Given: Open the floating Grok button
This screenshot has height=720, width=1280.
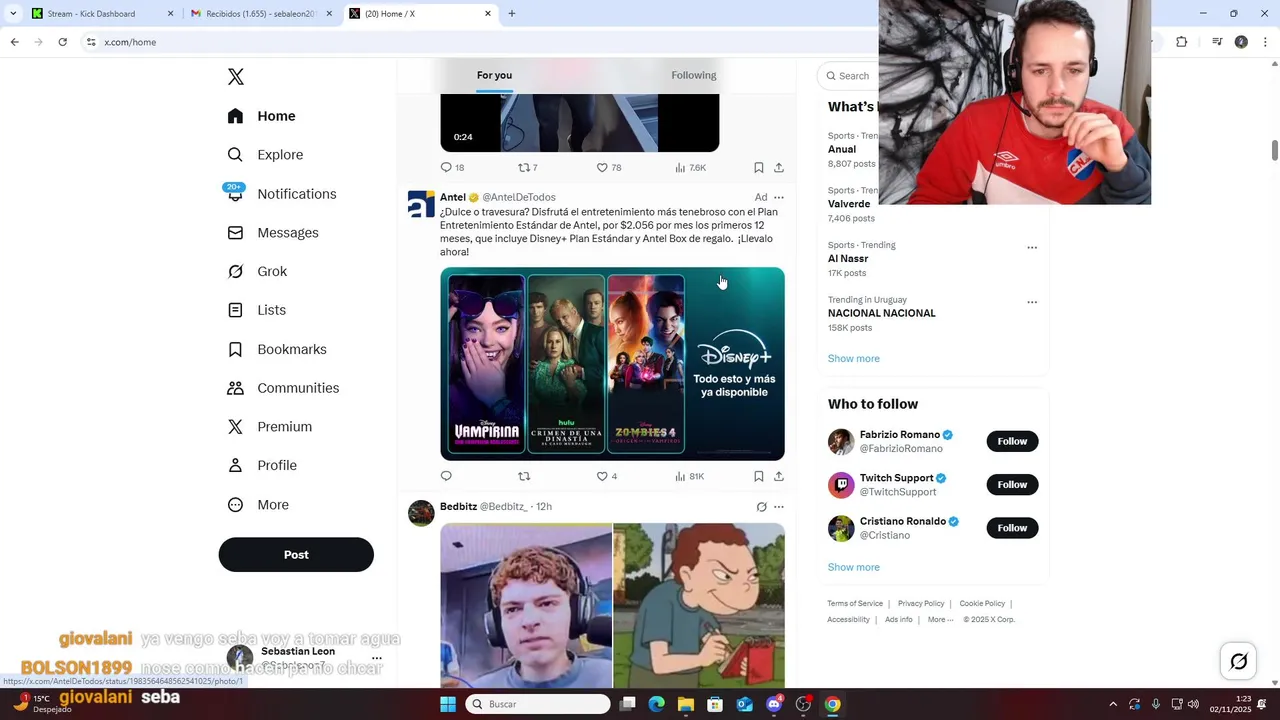Looking at the screenshot, I should pos(1238,661).
